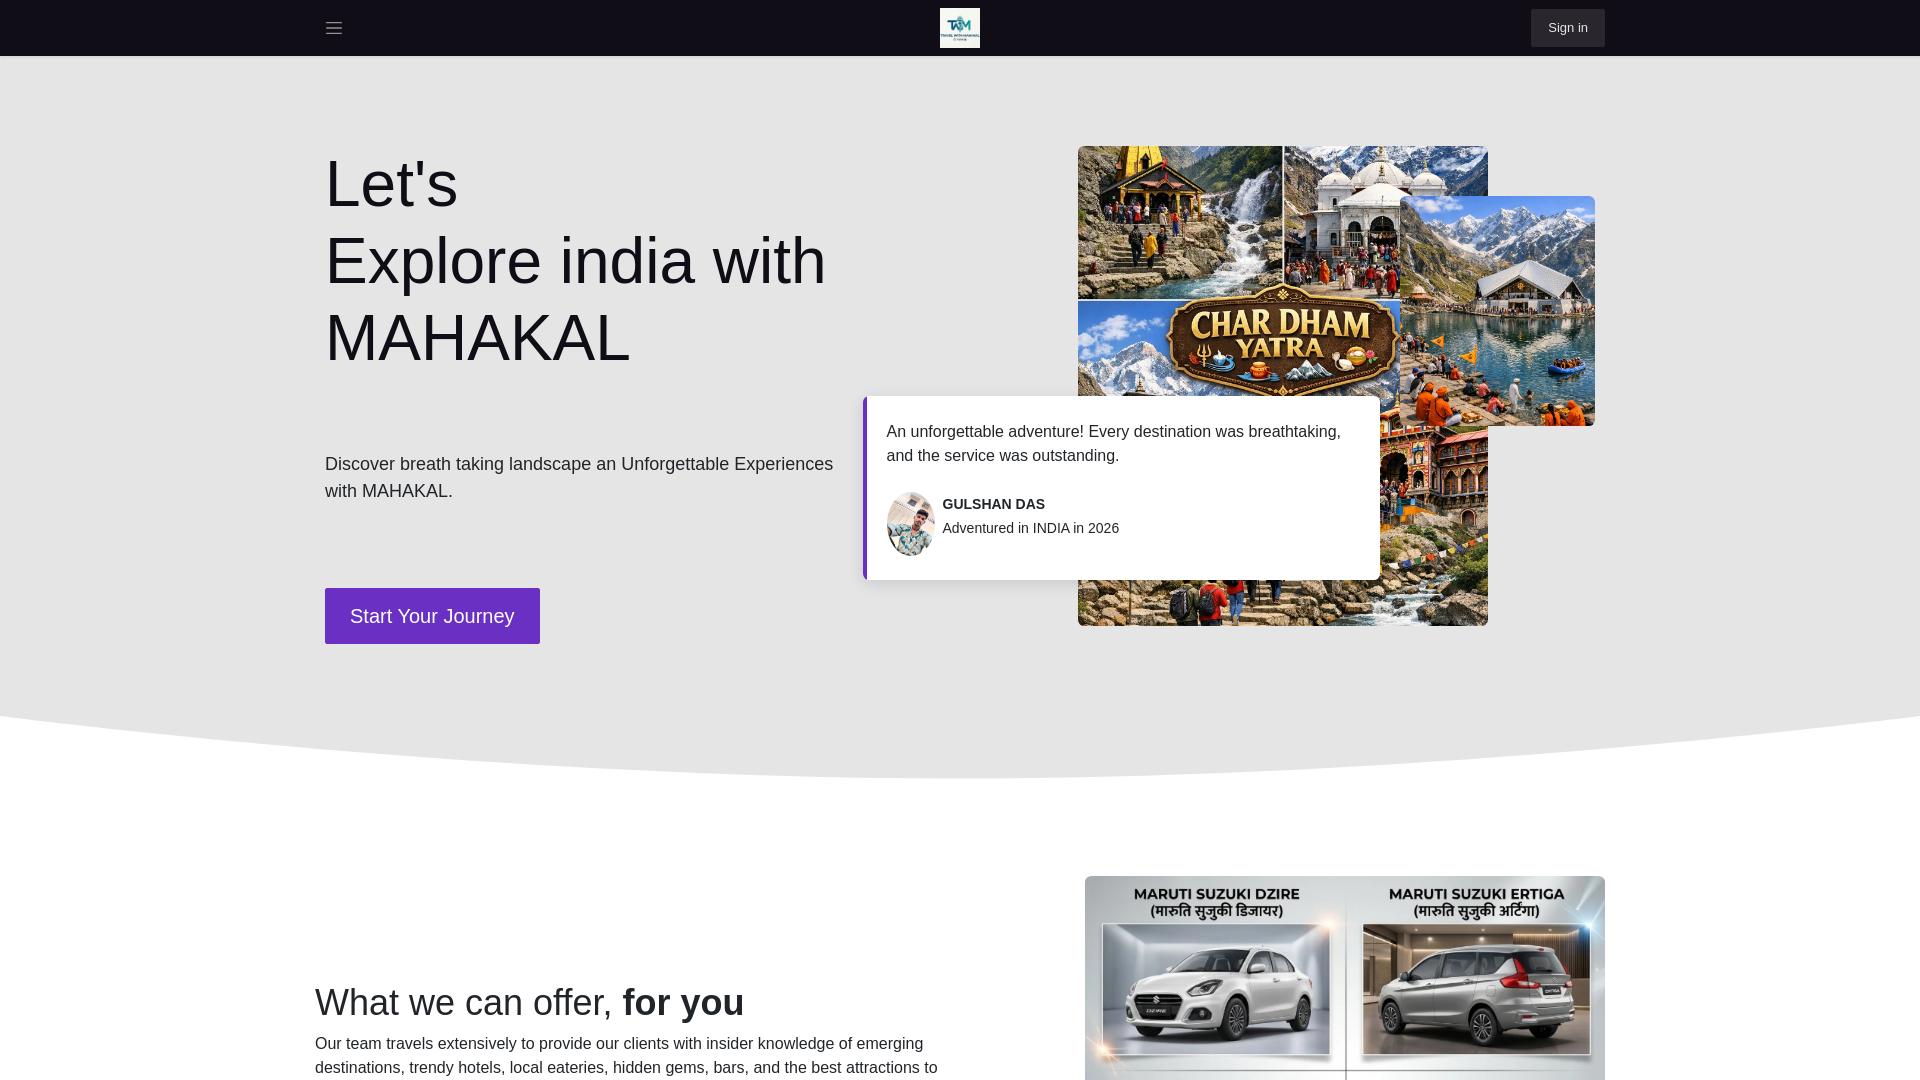Open the Hemkund lake mountain photo

click(1497, 311)
